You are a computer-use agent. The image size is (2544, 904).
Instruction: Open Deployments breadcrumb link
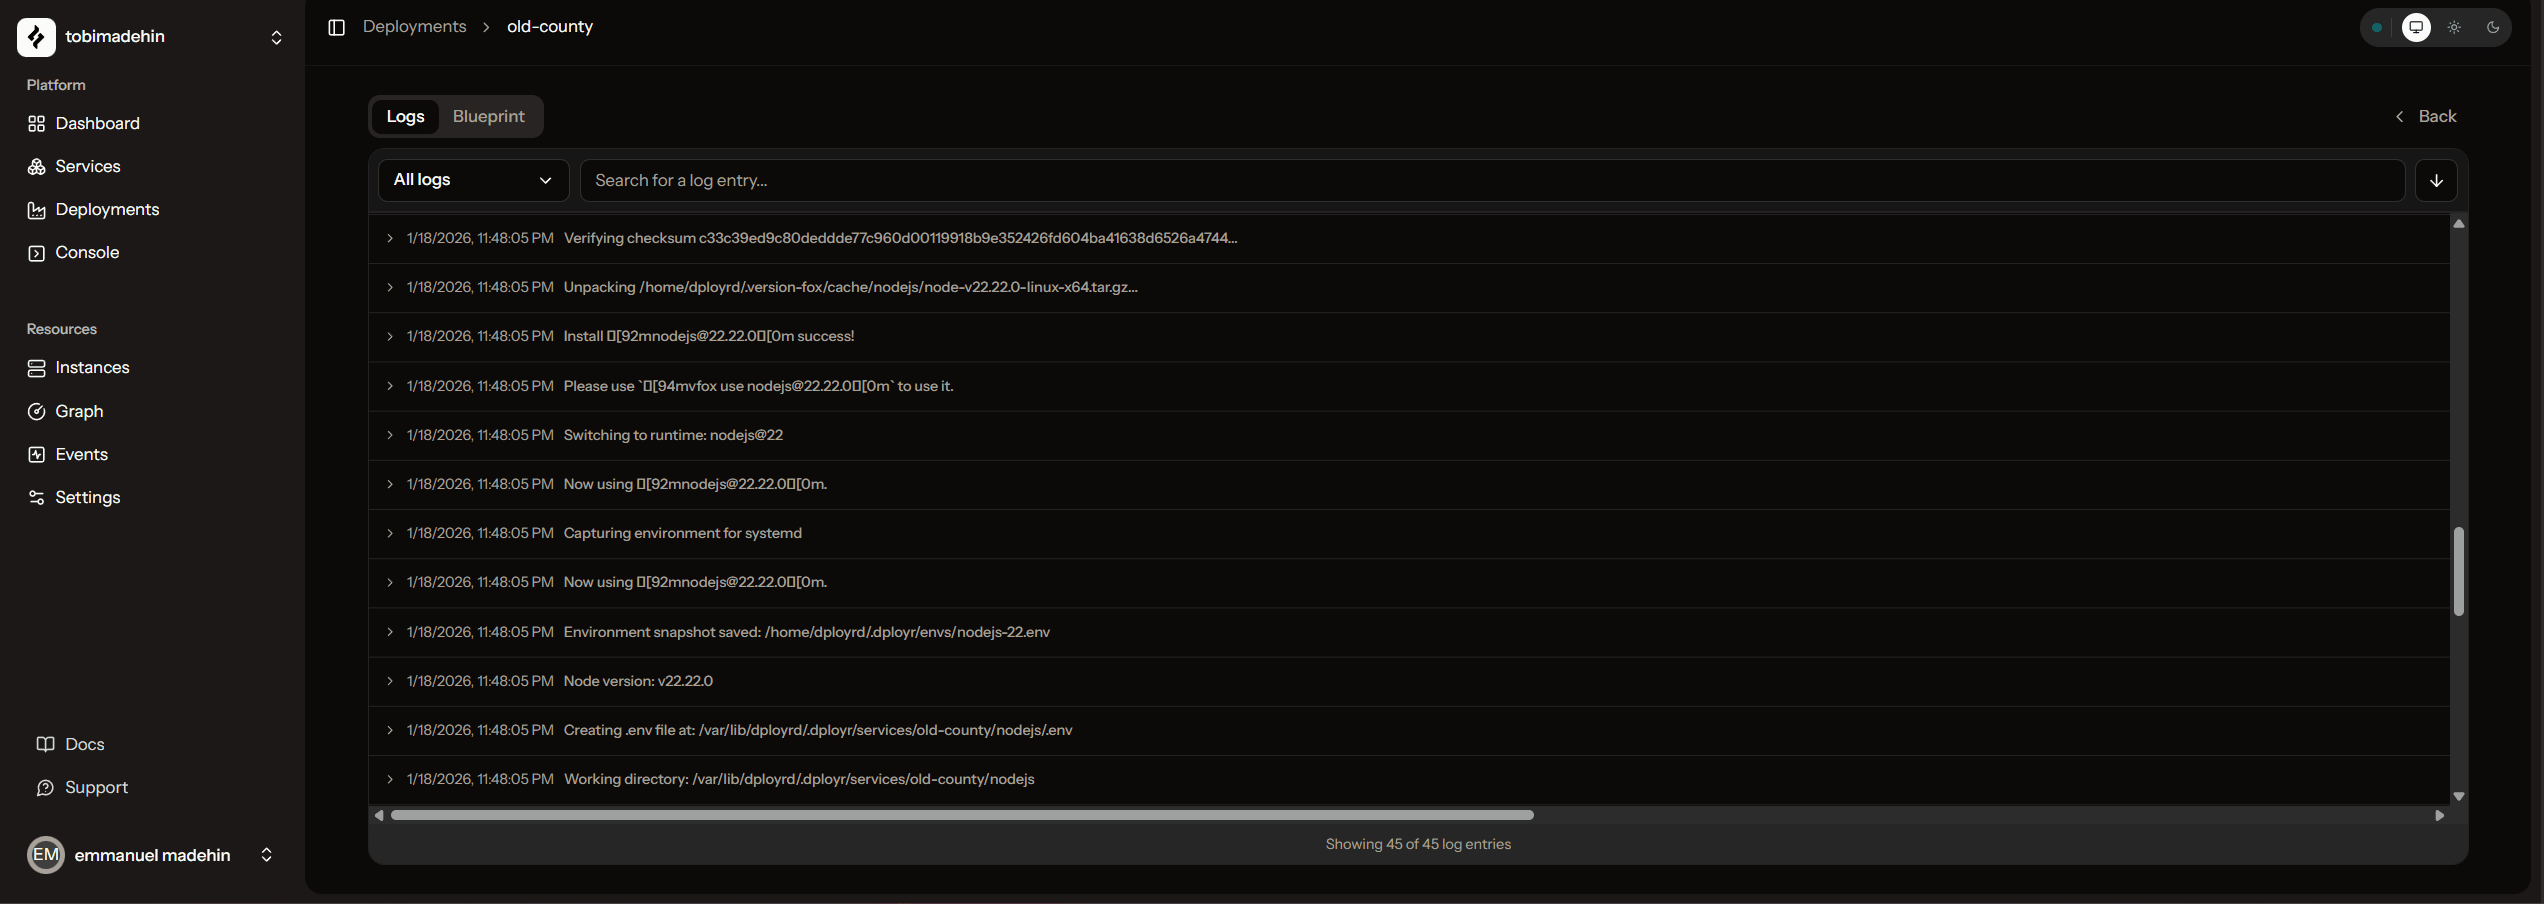[414, 27]
